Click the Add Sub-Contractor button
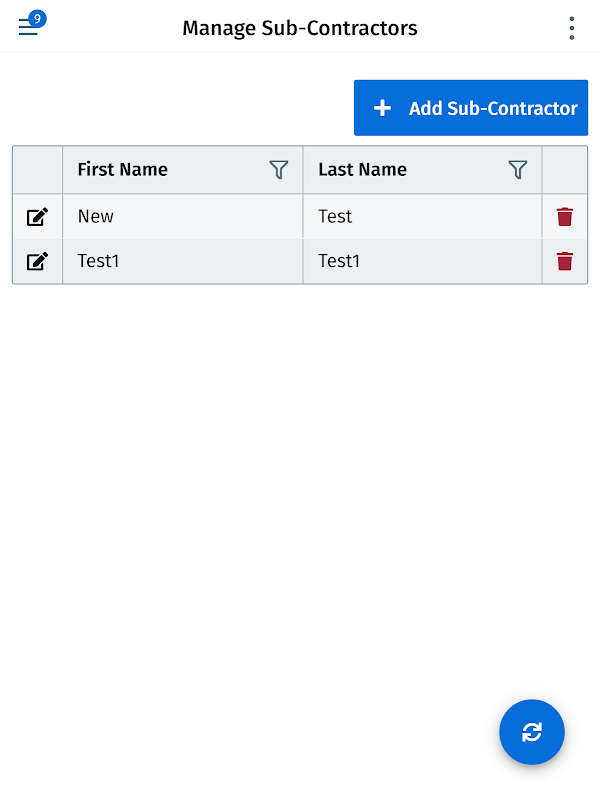 point(471,108)
